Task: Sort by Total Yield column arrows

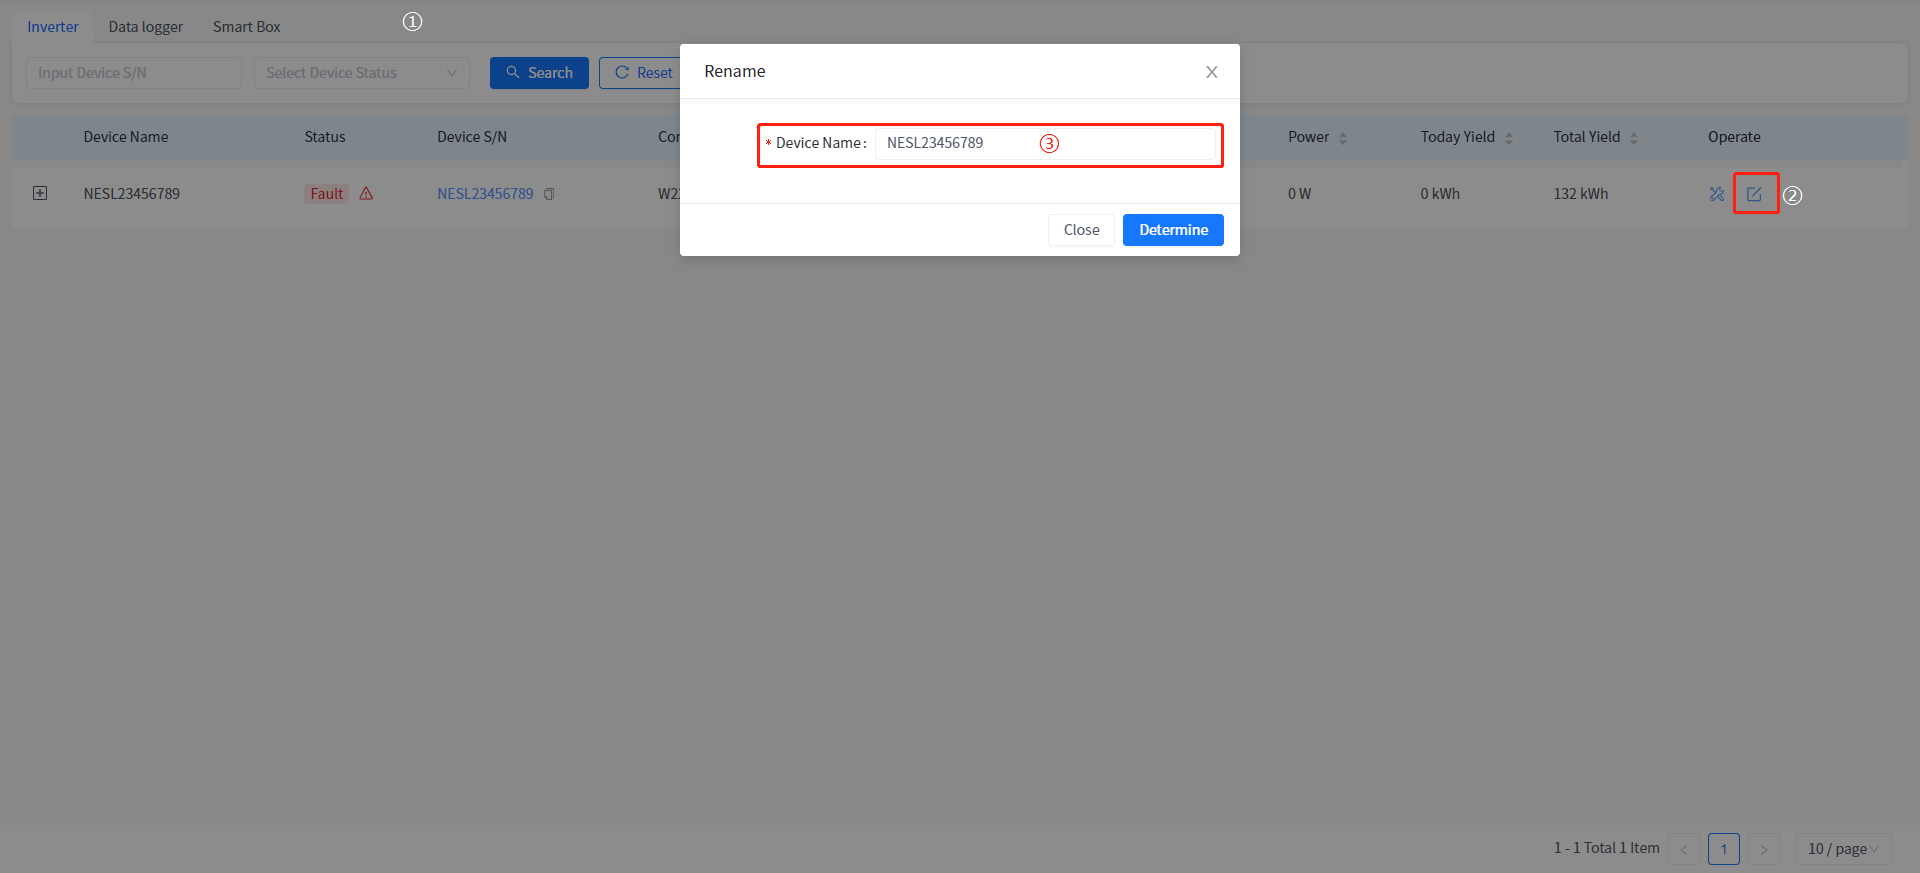Action: pos(1634,138)
